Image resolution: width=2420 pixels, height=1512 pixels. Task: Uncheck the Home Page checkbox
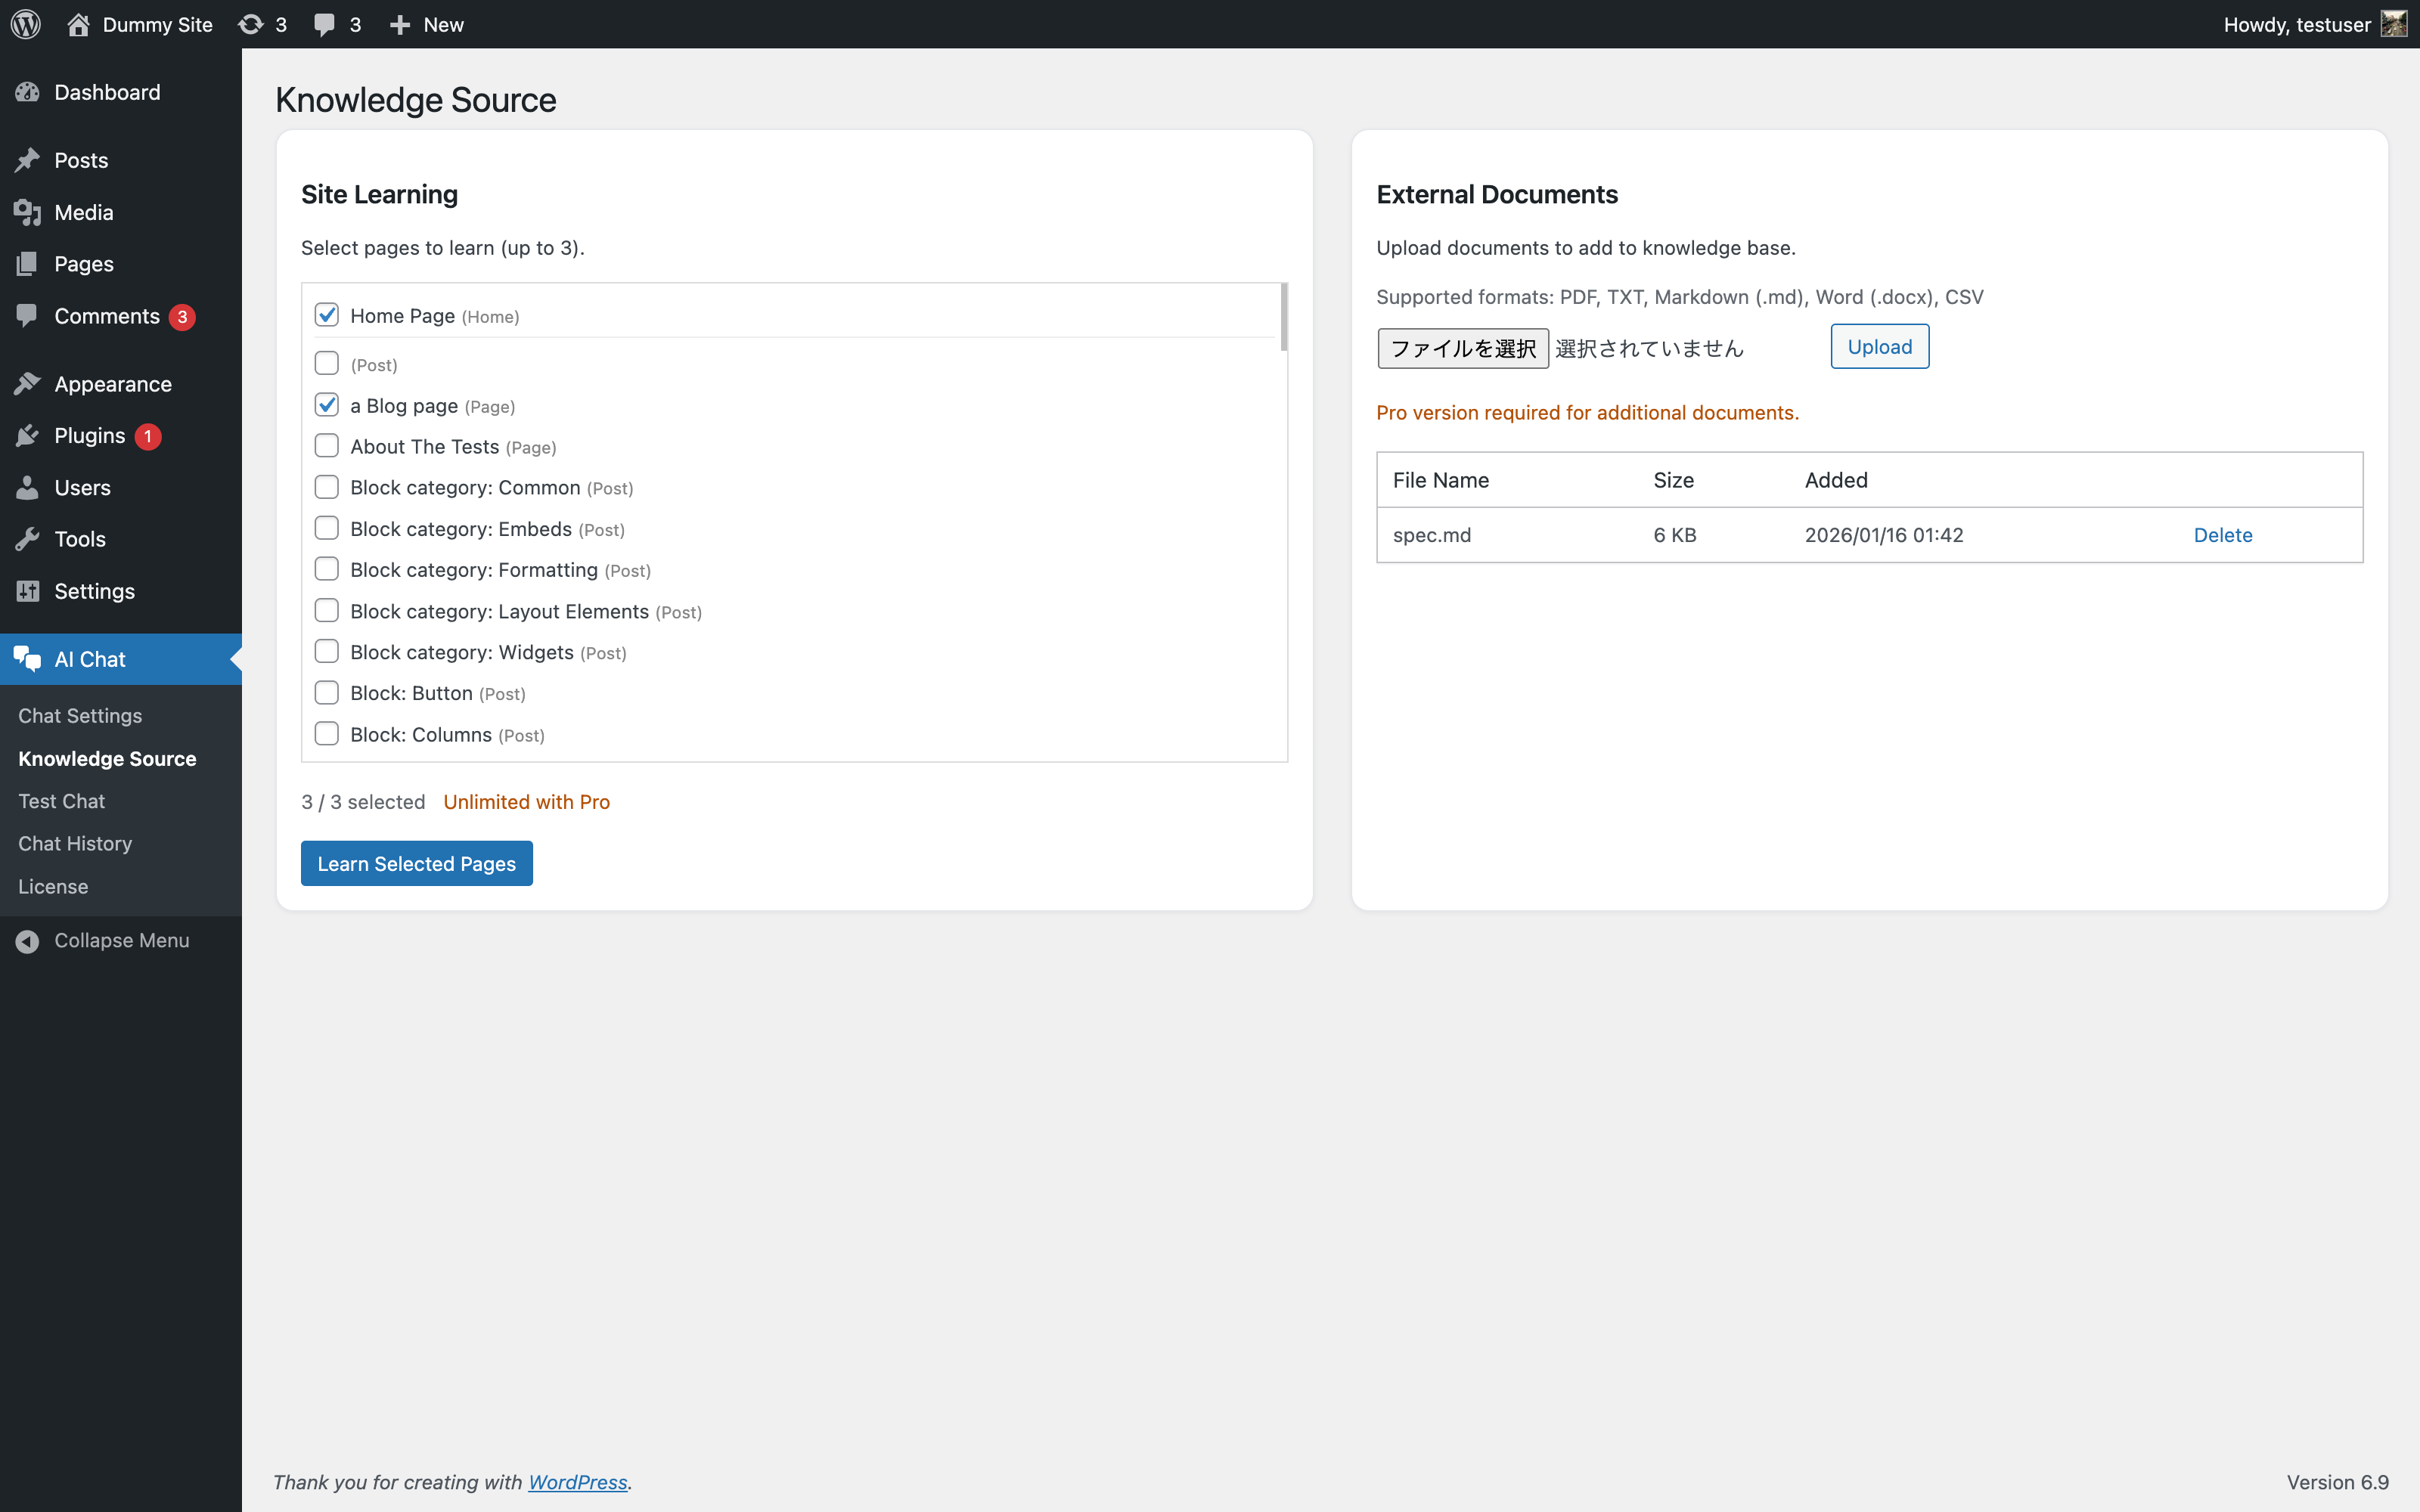coord(326,315)
